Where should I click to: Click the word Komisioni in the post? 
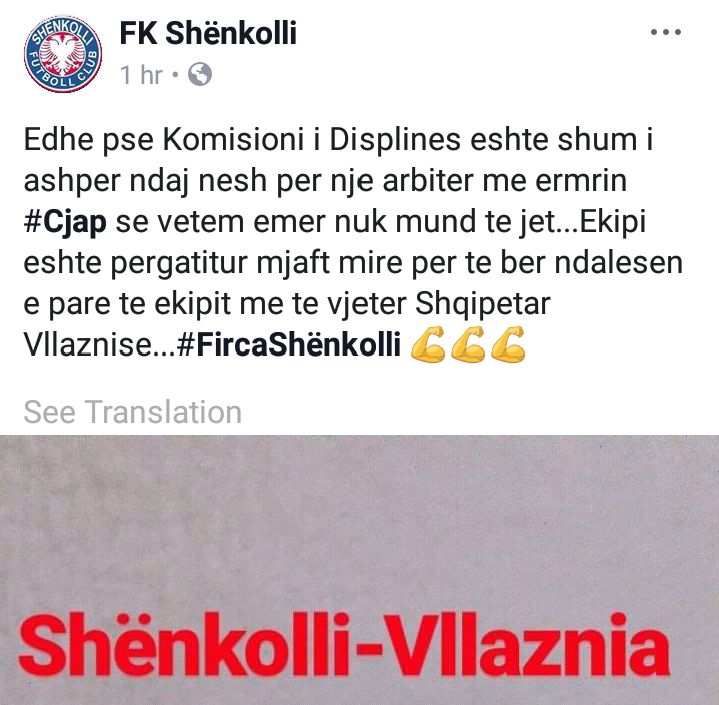233,139
